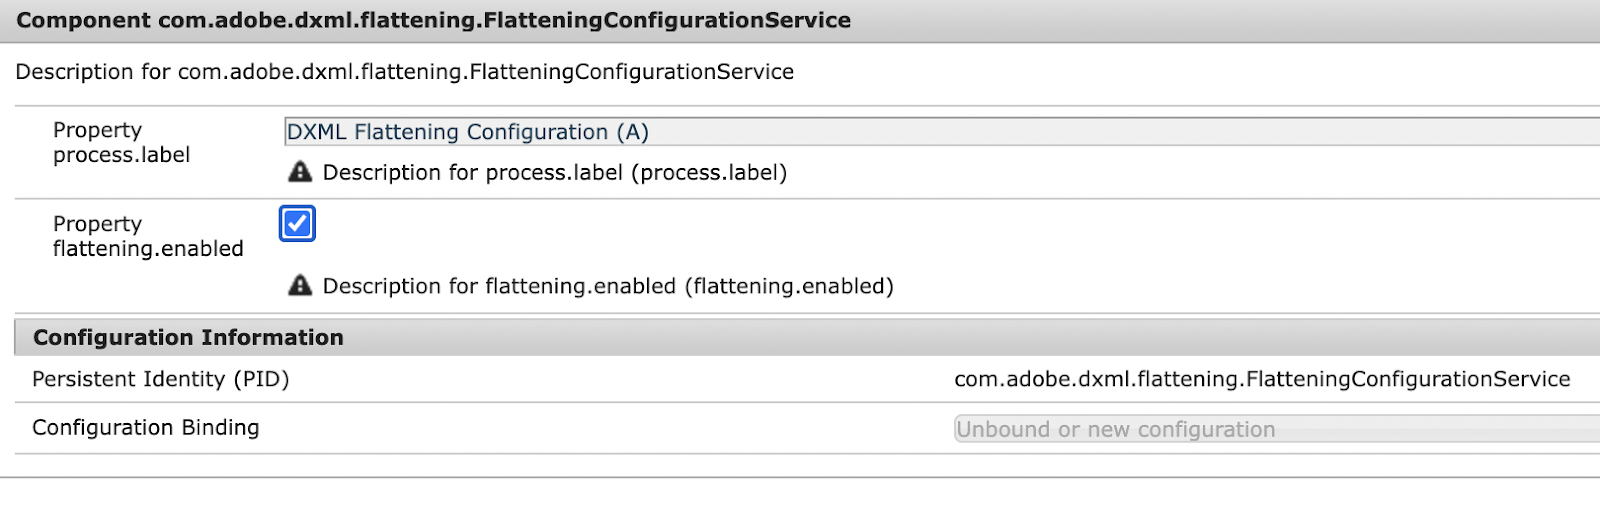Click the Unbound or new configuration field

1277,429
